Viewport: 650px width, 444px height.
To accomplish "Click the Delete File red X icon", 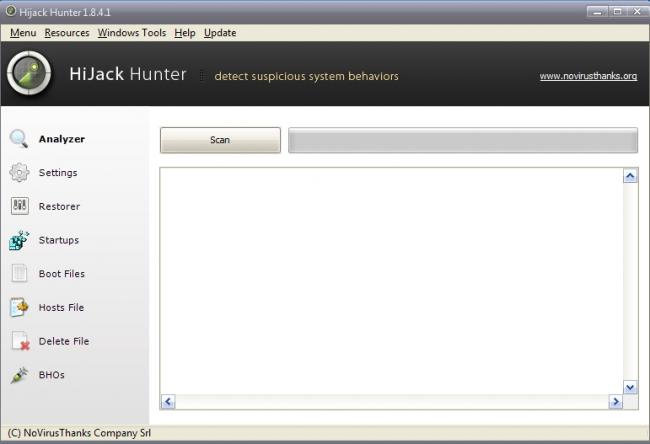I will pos(20,341).
